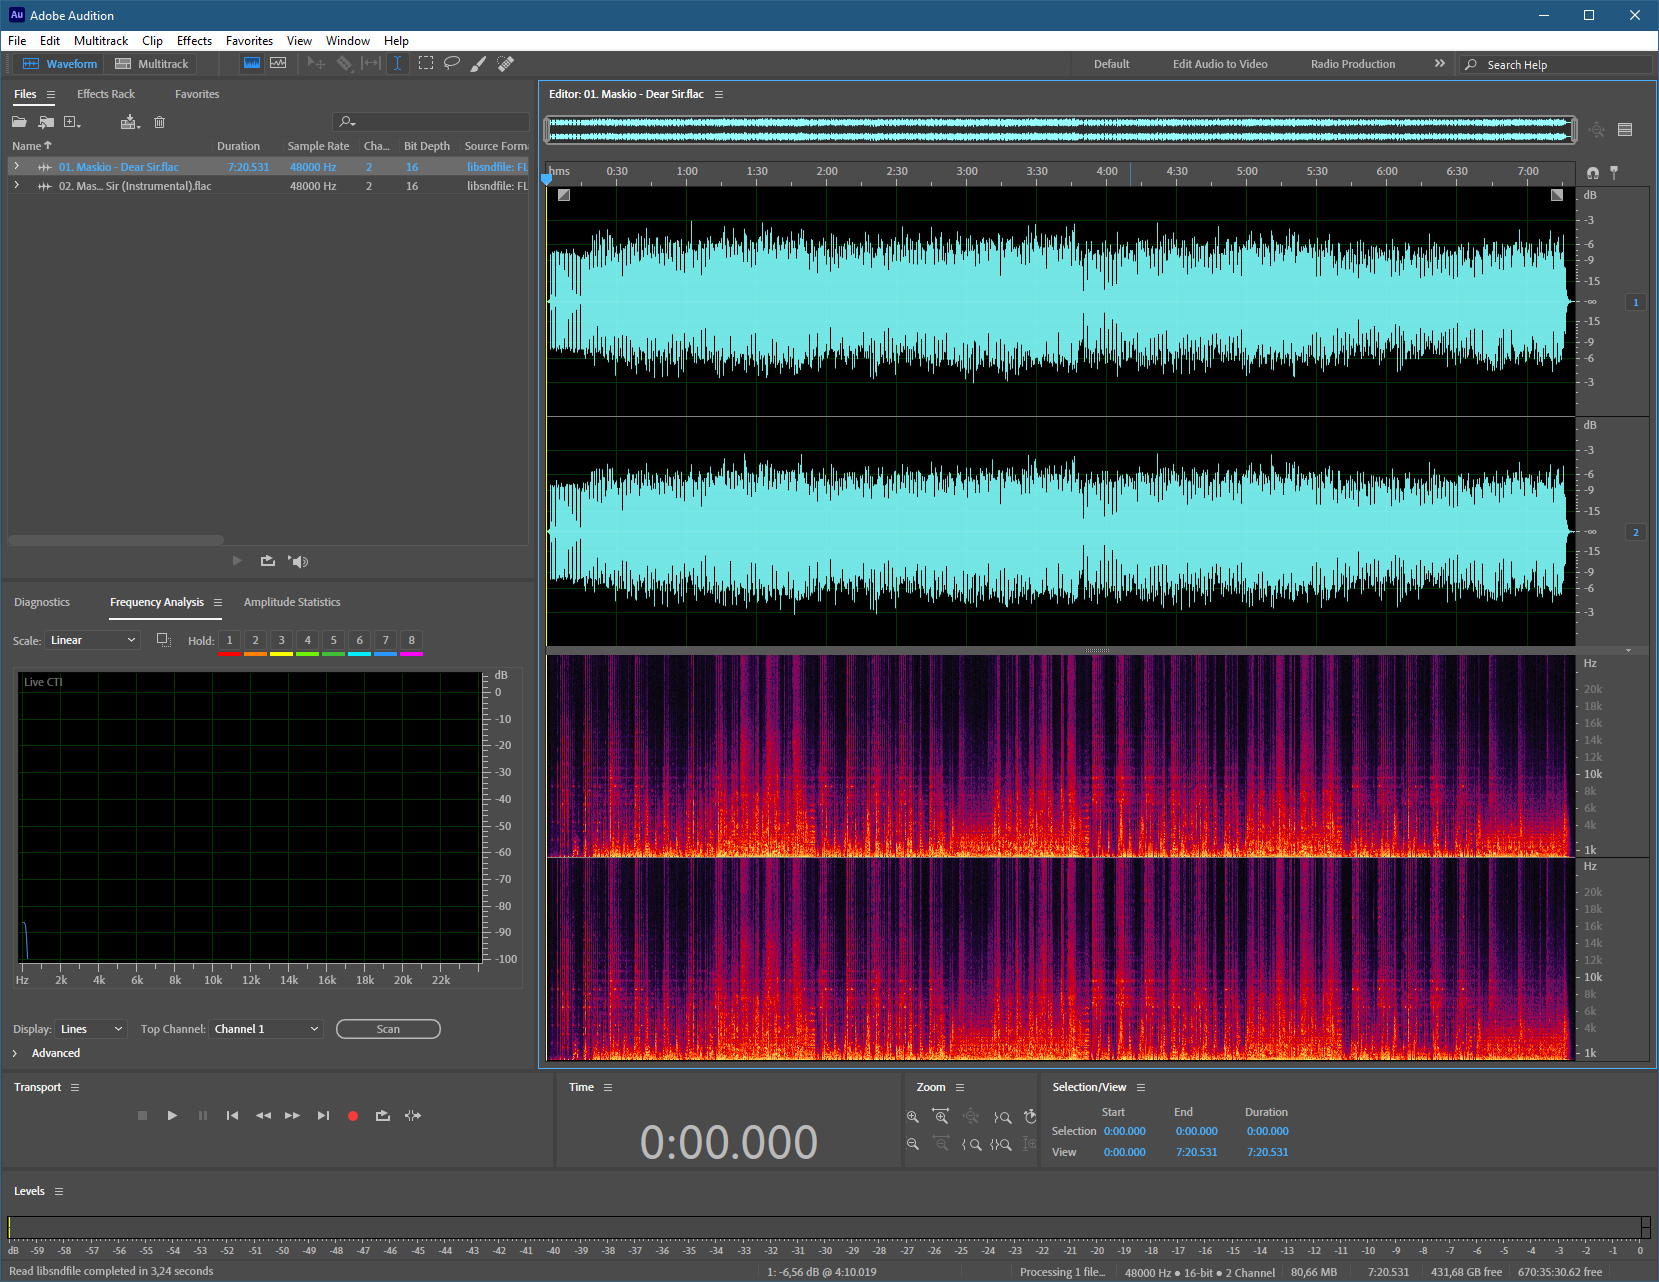Open the Frequency Analysis panel menu
The height and width of the screenshot is (1282, 1659).
click(x=218, y=602)
